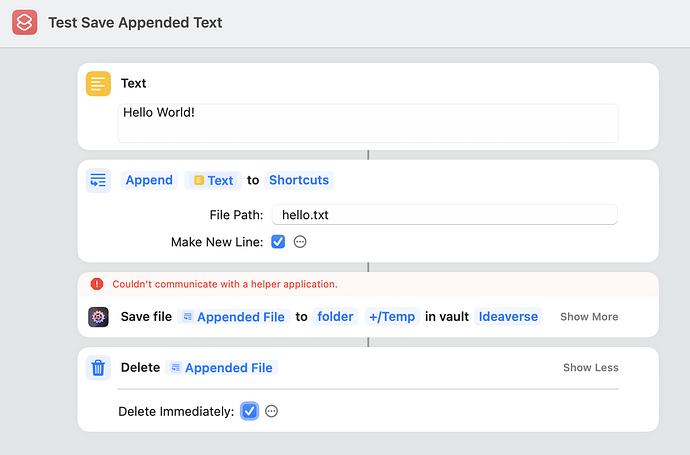
Task: Click the Hello World! text box
Action: 368,122
